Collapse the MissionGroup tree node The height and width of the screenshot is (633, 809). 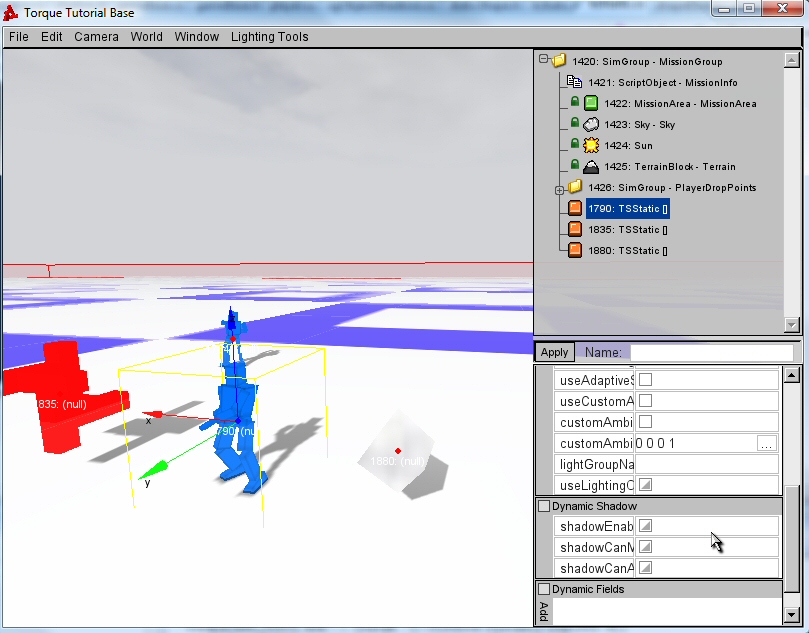[543, 61]
